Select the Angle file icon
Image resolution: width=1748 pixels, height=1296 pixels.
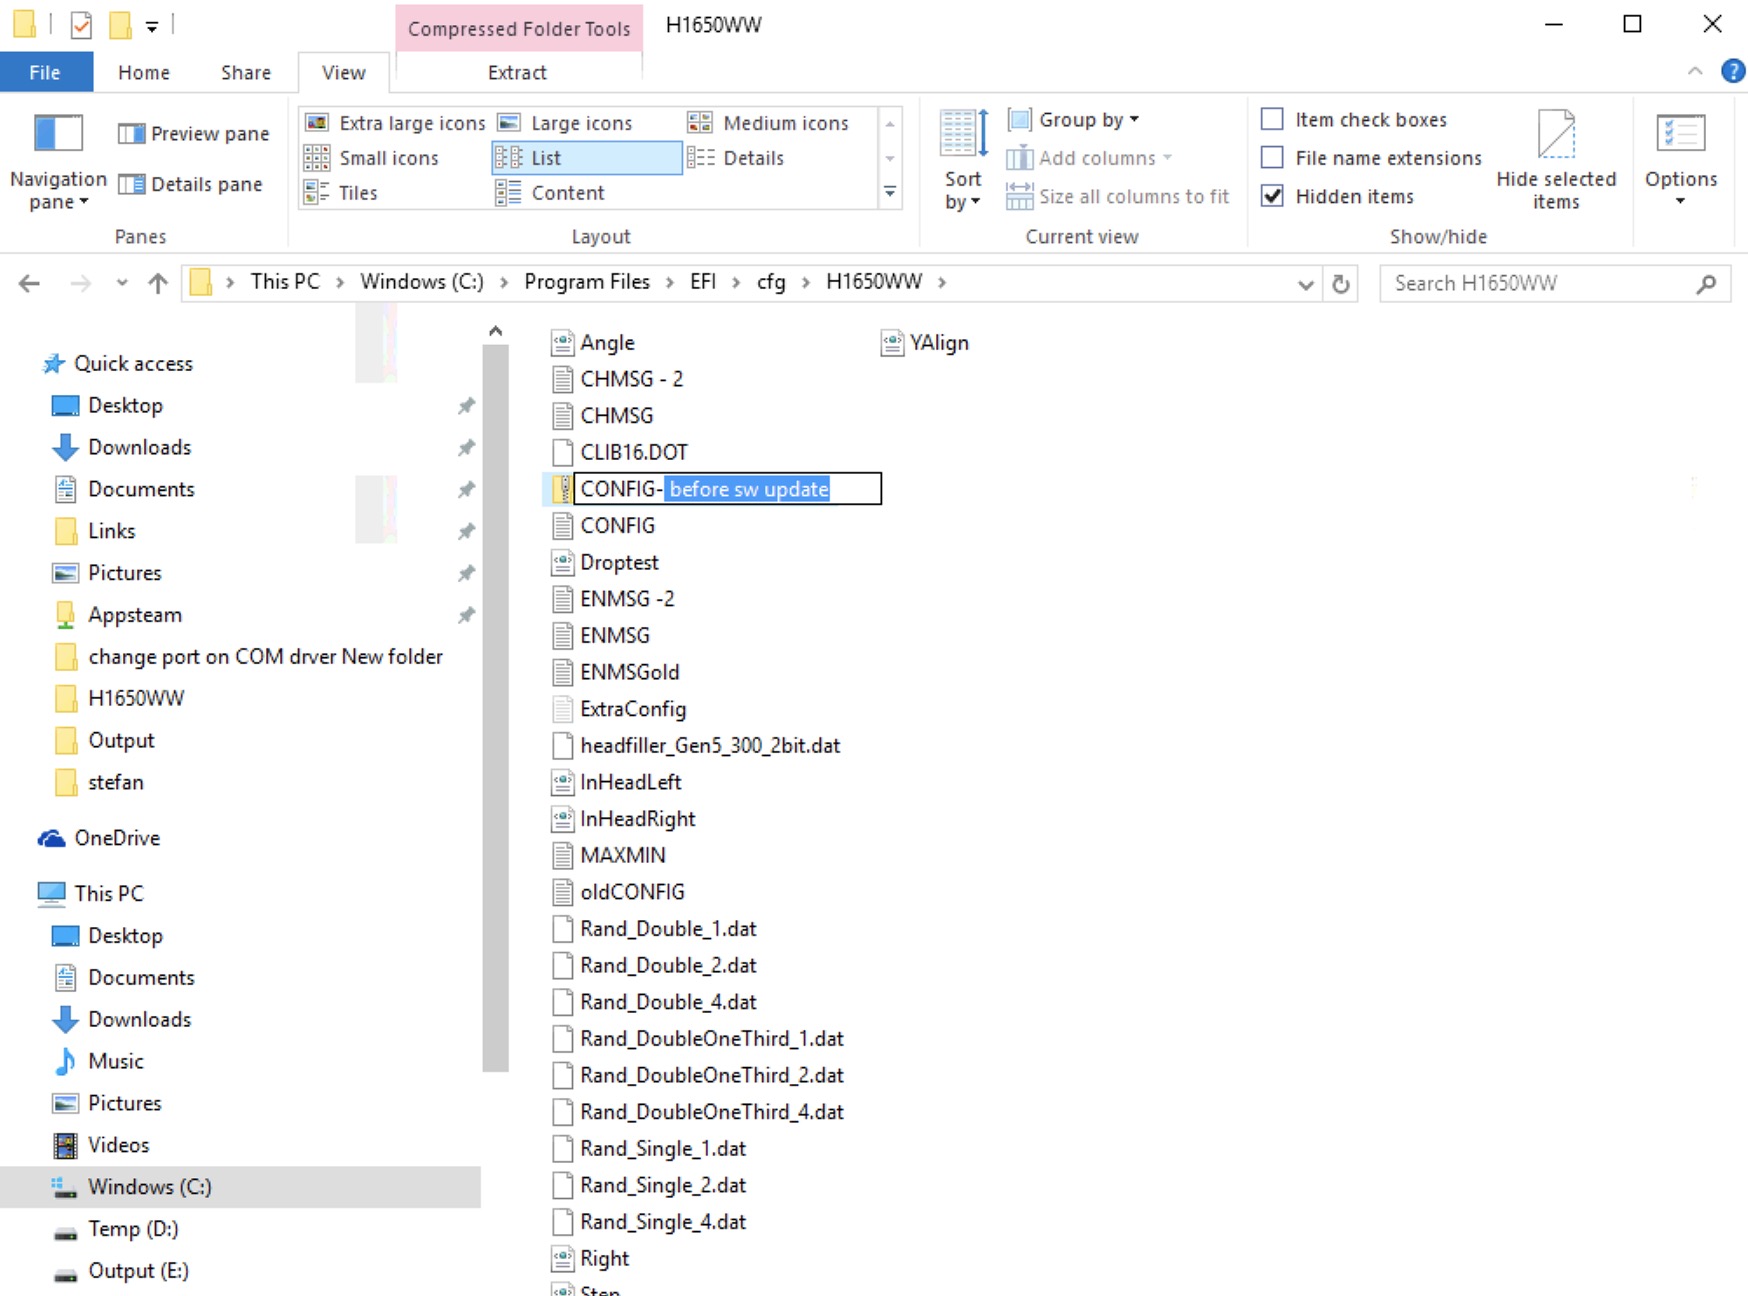coord(563,343)
